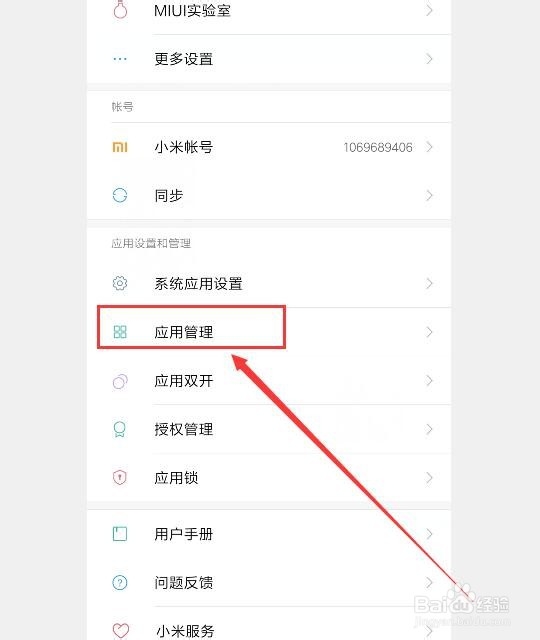Tap the 授权管理 badge icon
The width and height of the screenshot is (540, 640).
tap(120, 429)
